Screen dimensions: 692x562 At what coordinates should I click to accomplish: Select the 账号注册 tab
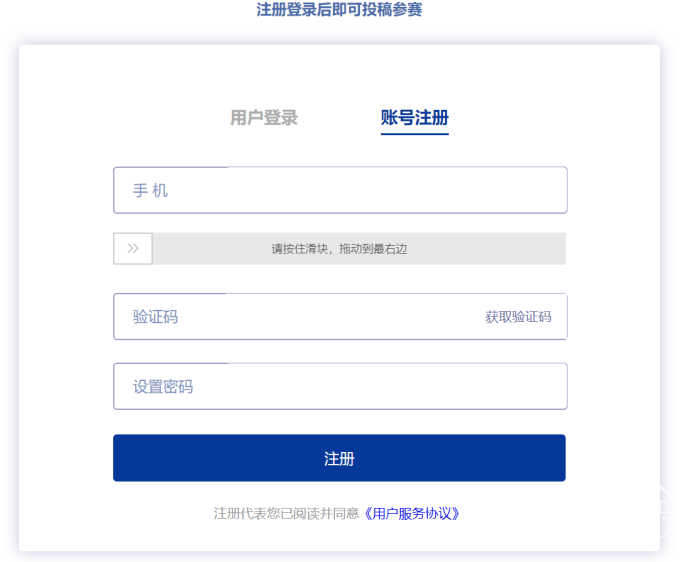[x=414, y=118]
